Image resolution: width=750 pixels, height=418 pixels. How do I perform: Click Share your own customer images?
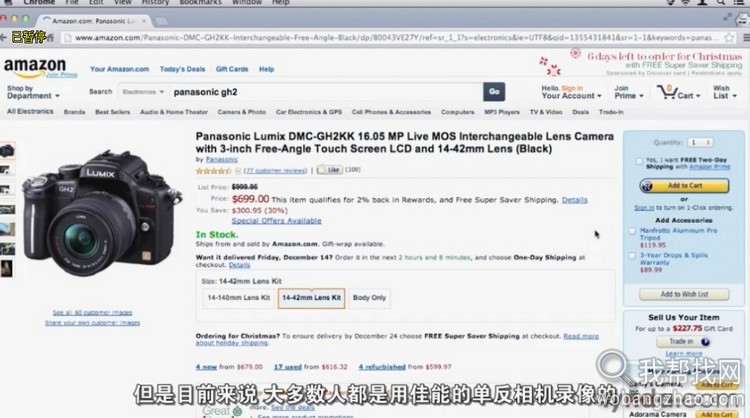92,323
